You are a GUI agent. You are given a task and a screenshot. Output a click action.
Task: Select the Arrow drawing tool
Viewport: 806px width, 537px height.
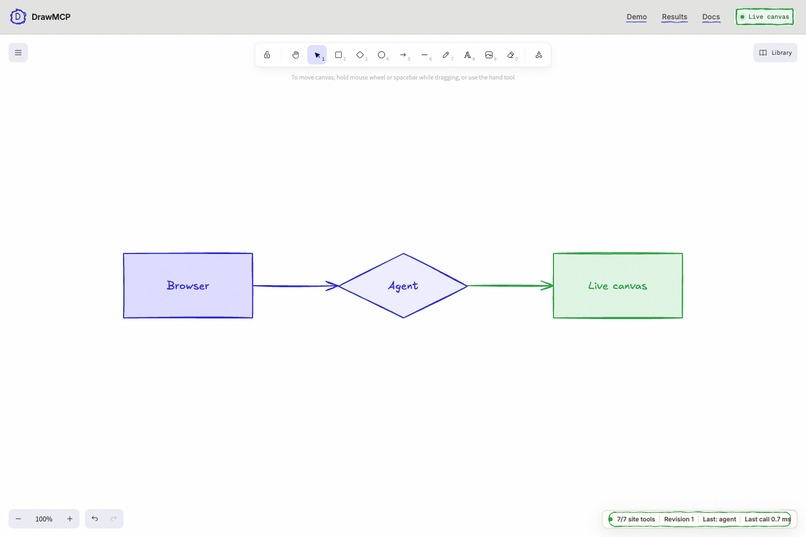[404, 55]
